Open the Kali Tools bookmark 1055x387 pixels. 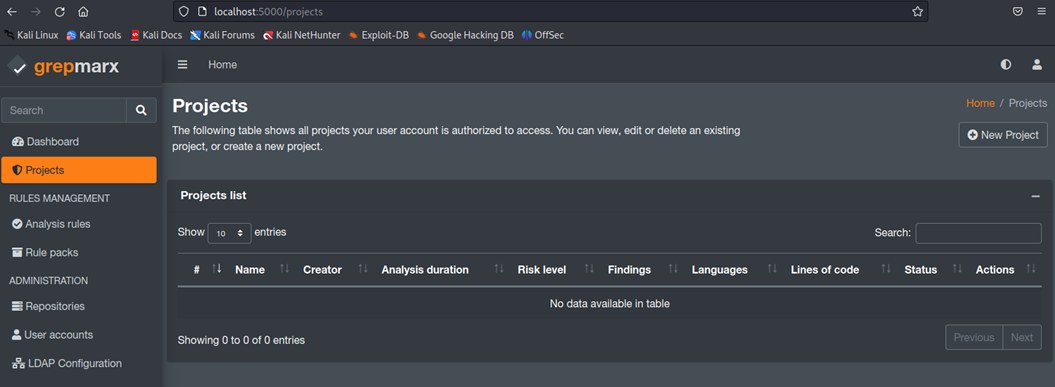94,35
